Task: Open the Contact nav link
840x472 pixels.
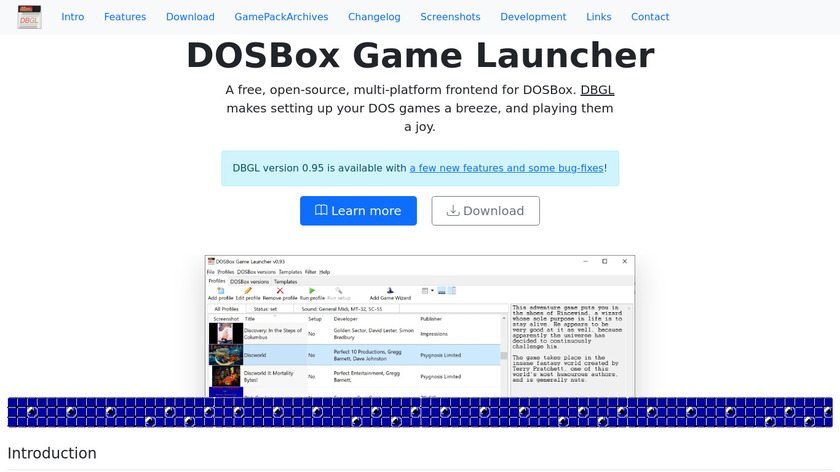Action: tap(650, 17)
